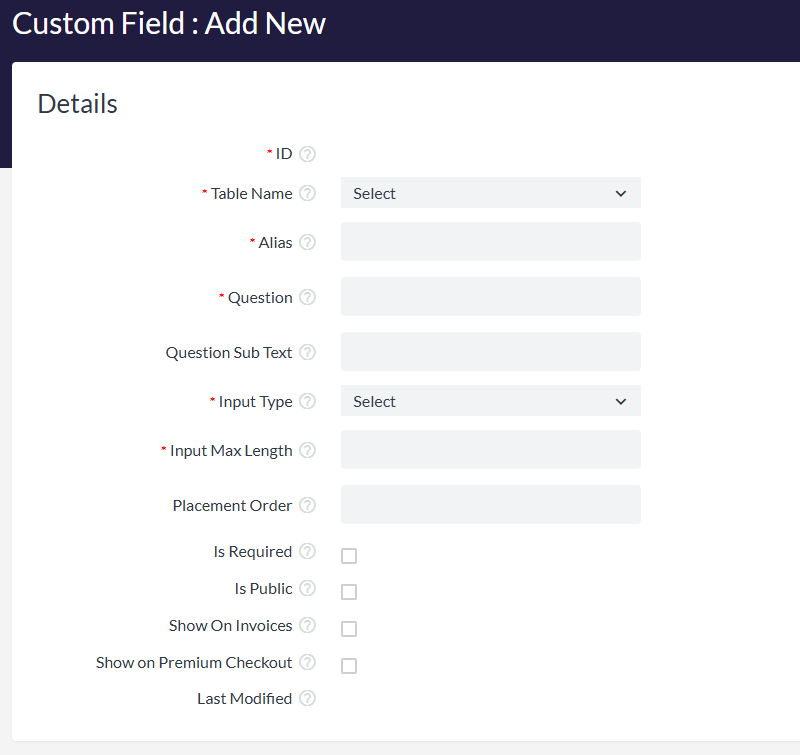The height and width of the screenshot is (755, 800).
Task: Click the Table Name help icon
Action: click(x=307, y=194)
